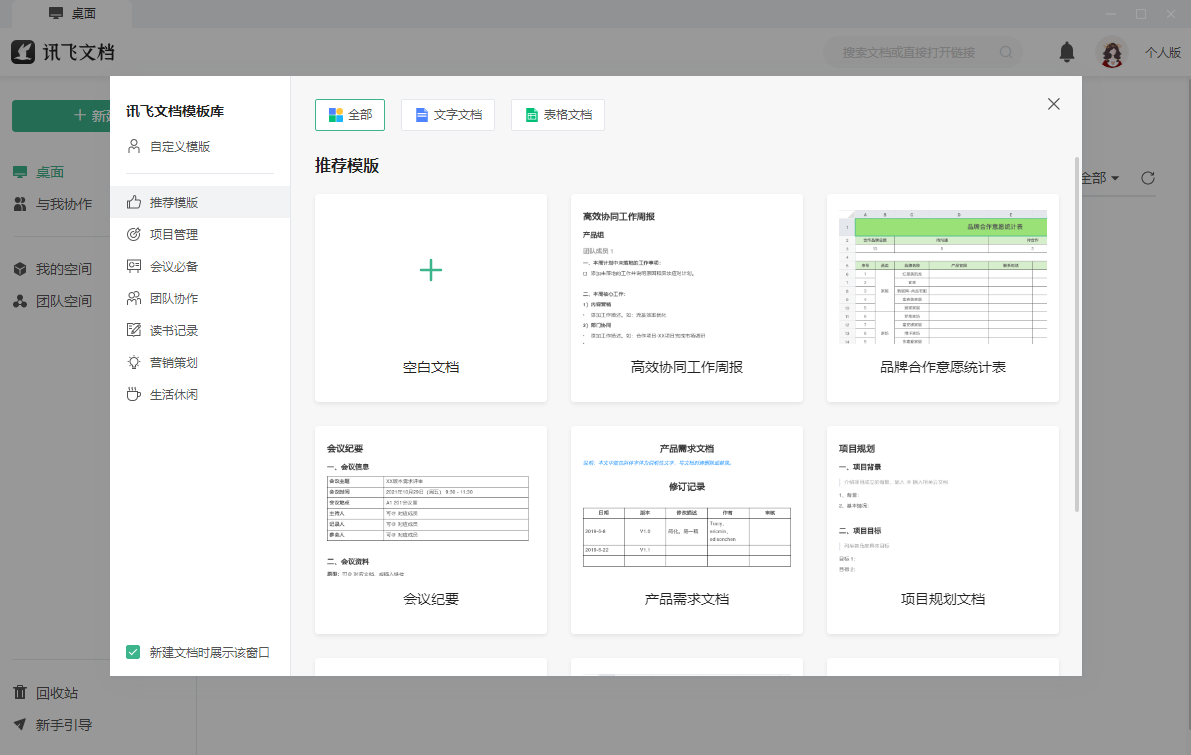Click 新手引导 text in main sidebar

[64, 725]
